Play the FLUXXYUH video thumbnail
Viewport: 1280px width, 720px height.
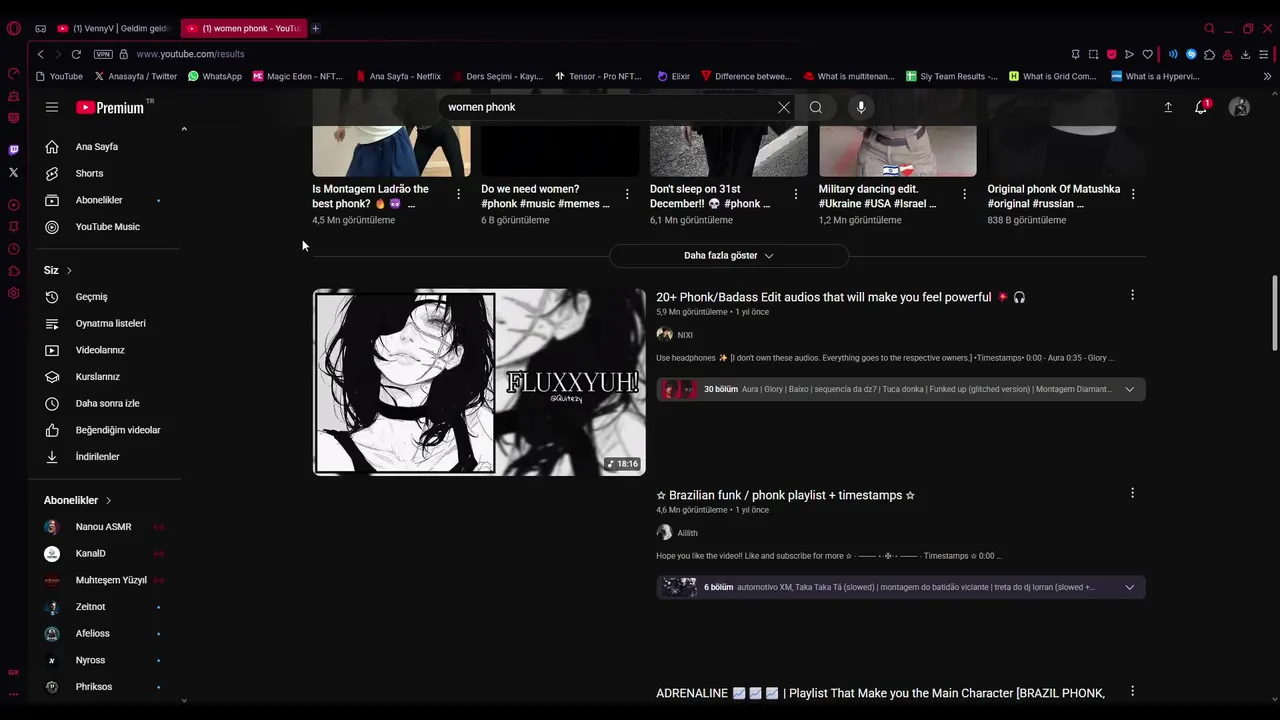479,382
